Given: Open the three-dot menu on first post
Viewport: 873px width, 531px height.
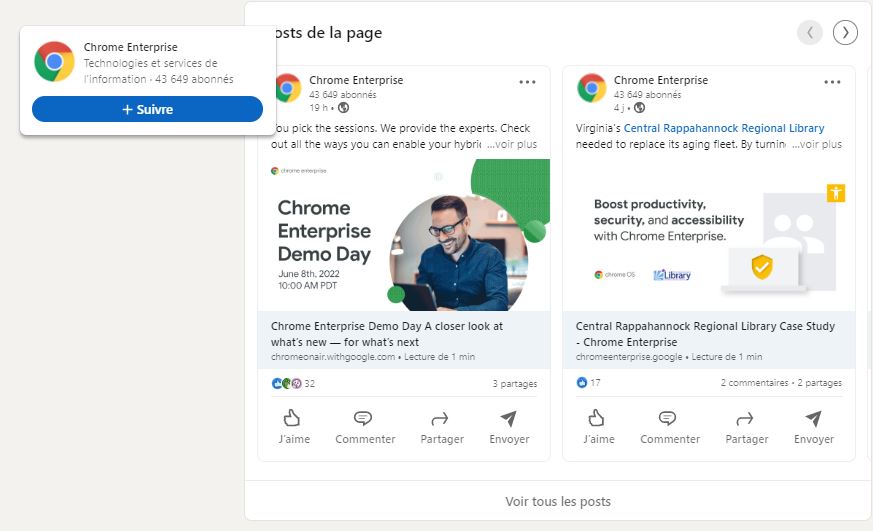Looking at the screenshot, I should (527, 82).
